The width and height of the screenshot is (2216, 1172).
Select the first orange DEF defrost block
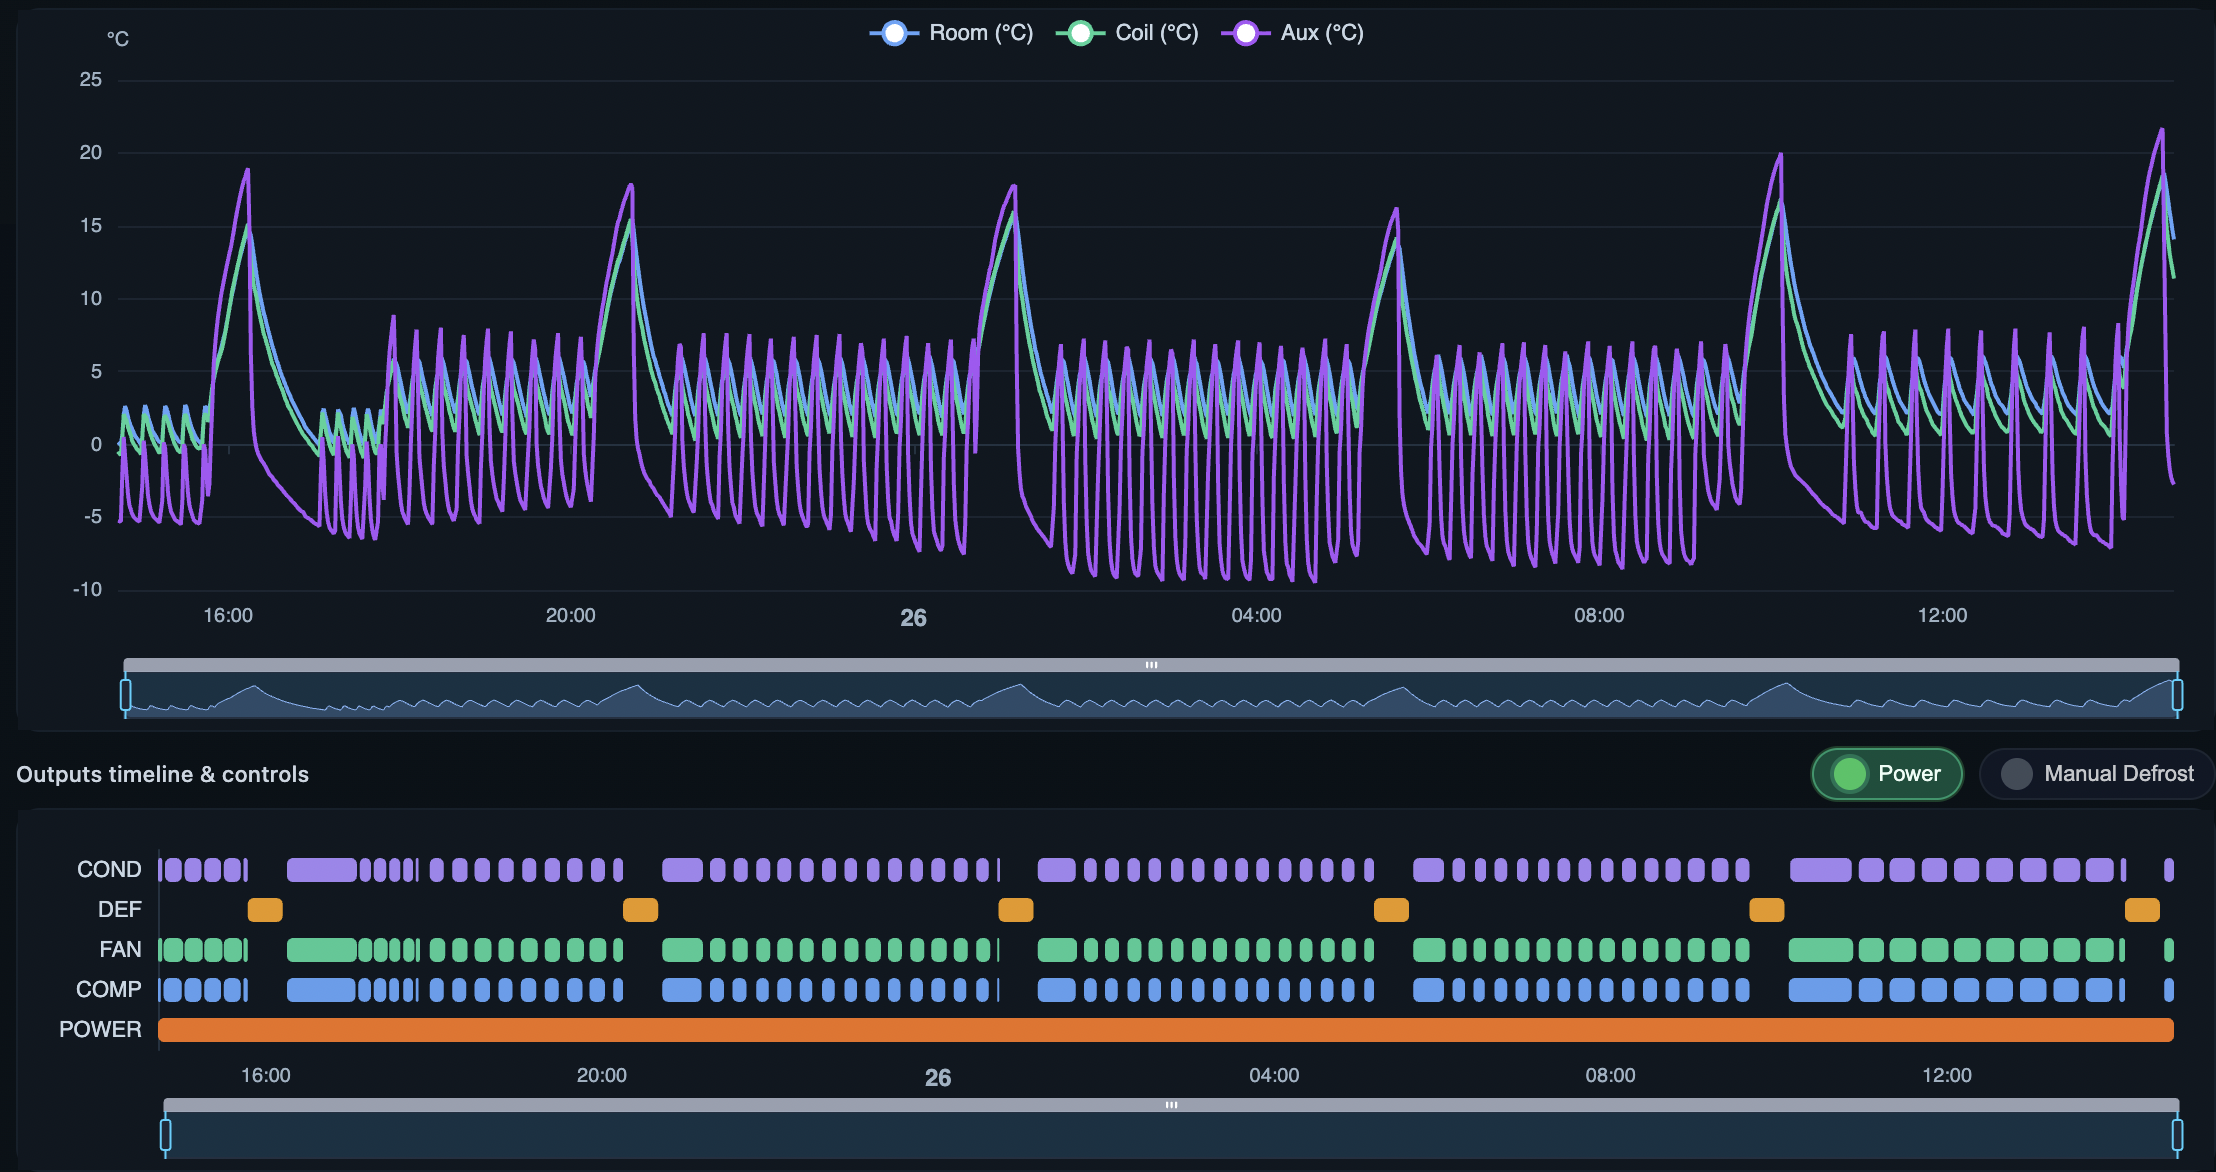tap(265, 909)
